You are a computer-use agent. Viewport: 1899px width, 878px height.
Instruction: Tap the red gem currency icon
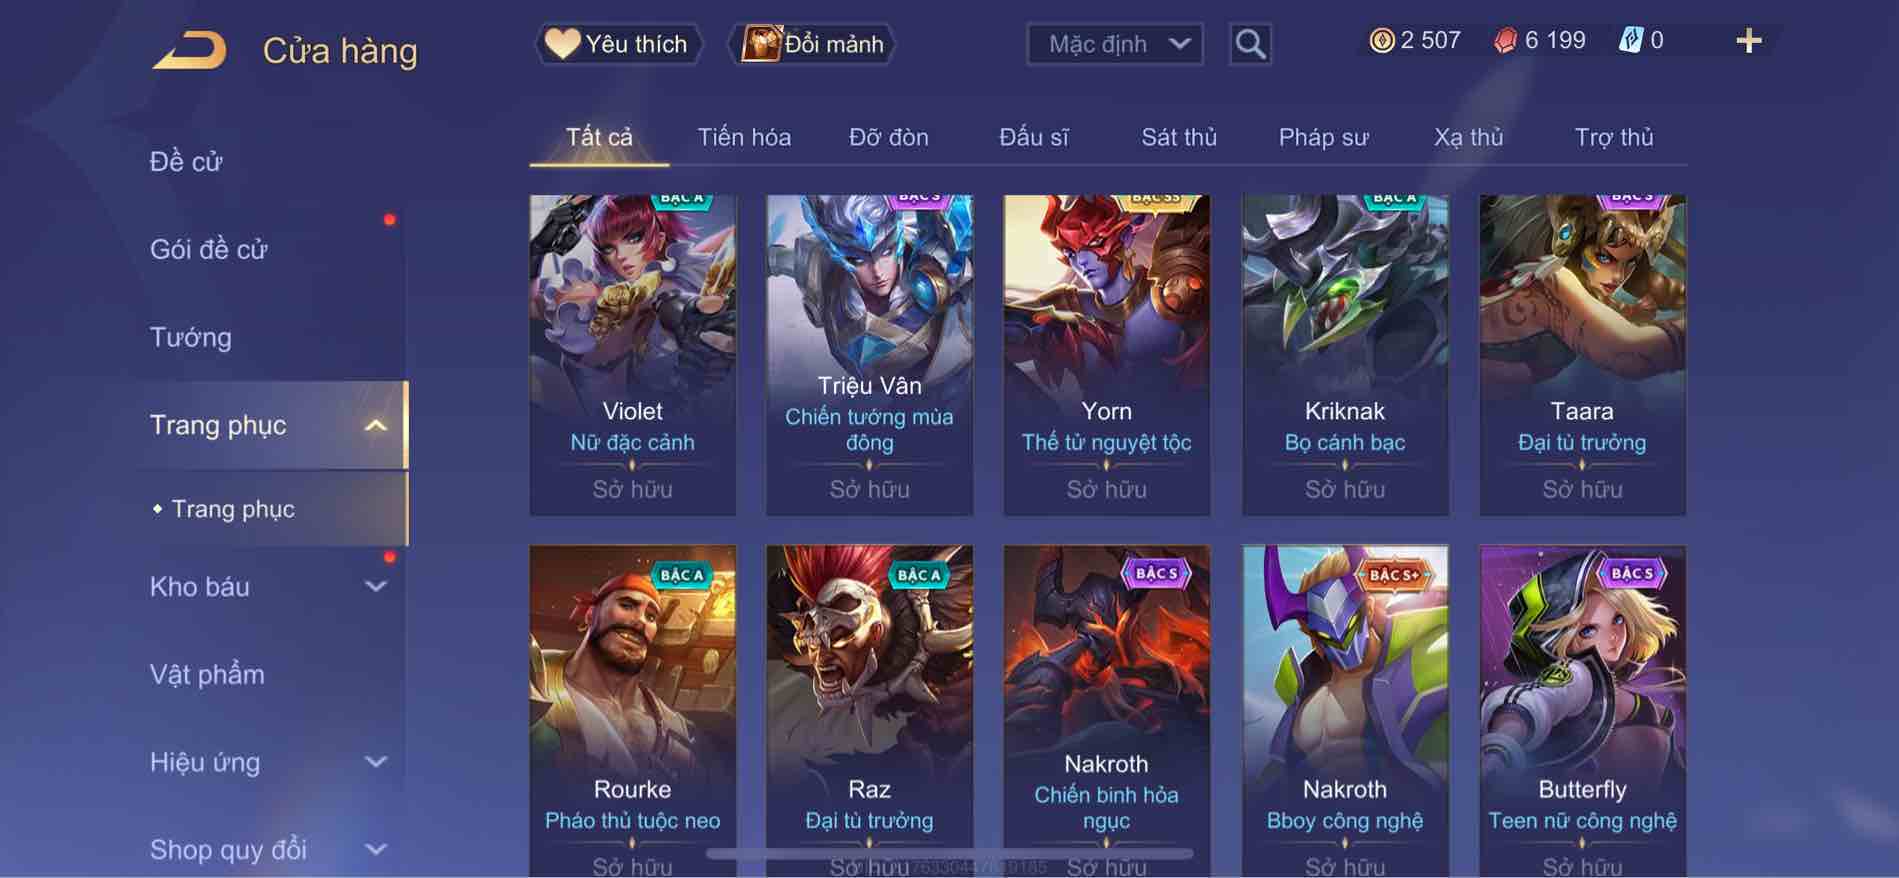pyautogui.click(x=1505, y=41)
